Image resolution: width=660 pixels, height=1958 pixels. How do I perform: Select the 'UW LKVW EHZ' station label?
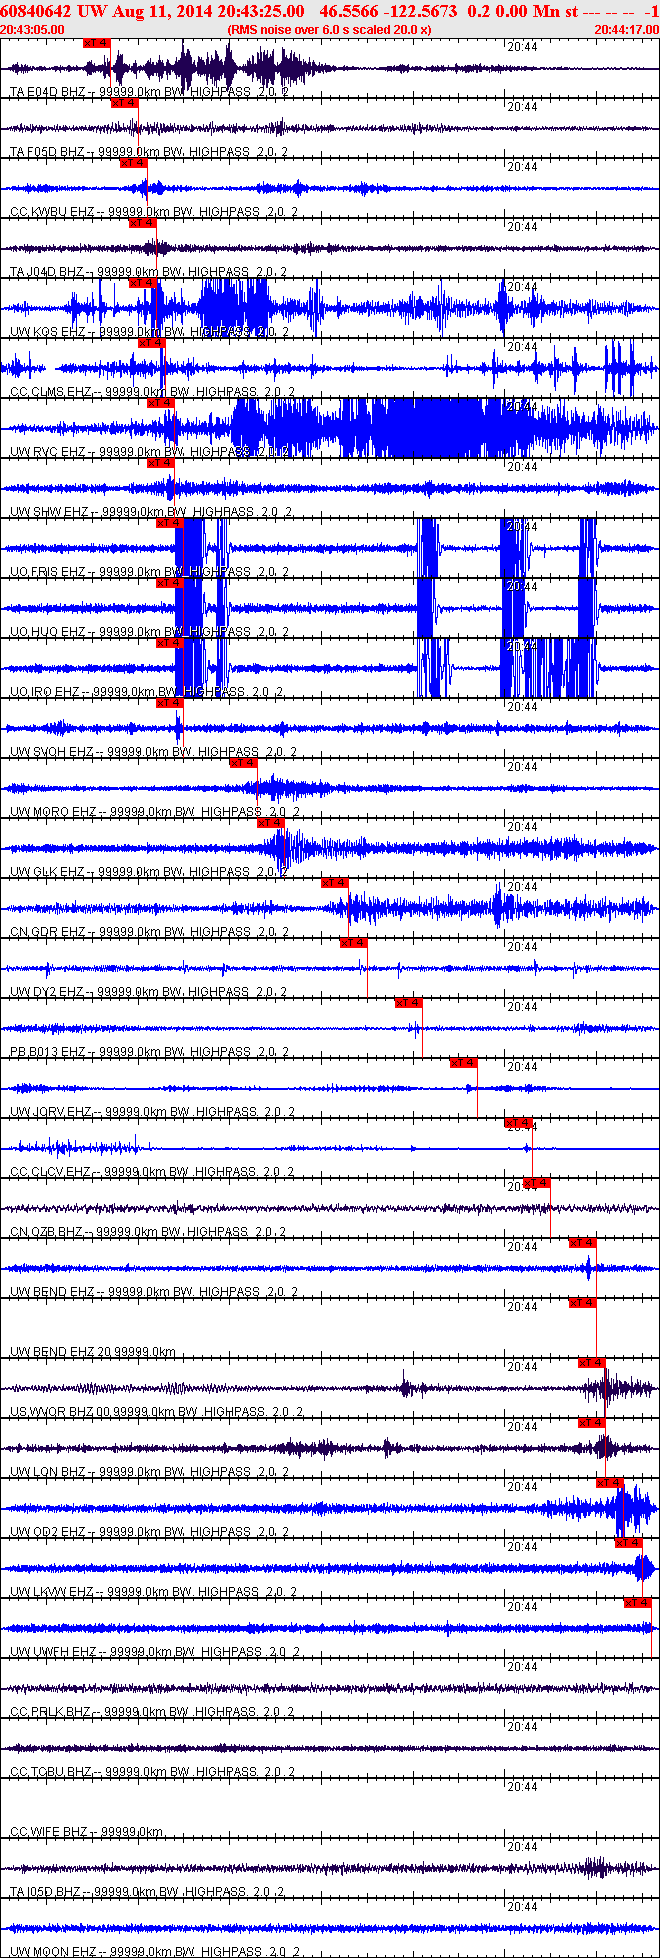coord(52,1592)
